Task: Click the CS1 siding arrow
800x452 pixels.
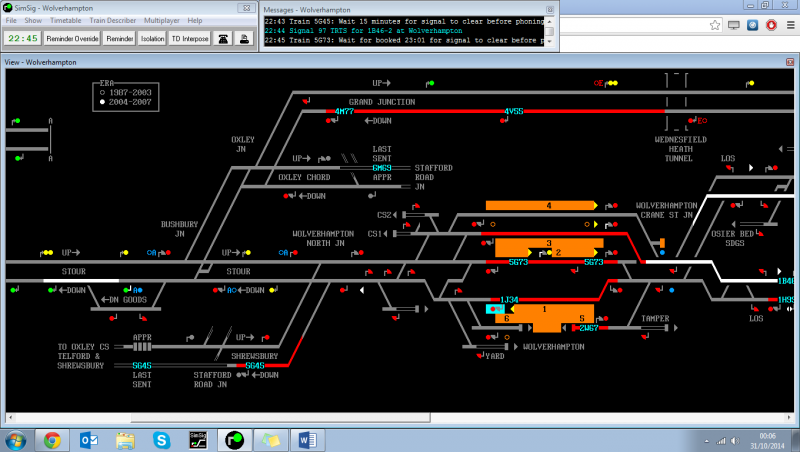Action: 385,234
